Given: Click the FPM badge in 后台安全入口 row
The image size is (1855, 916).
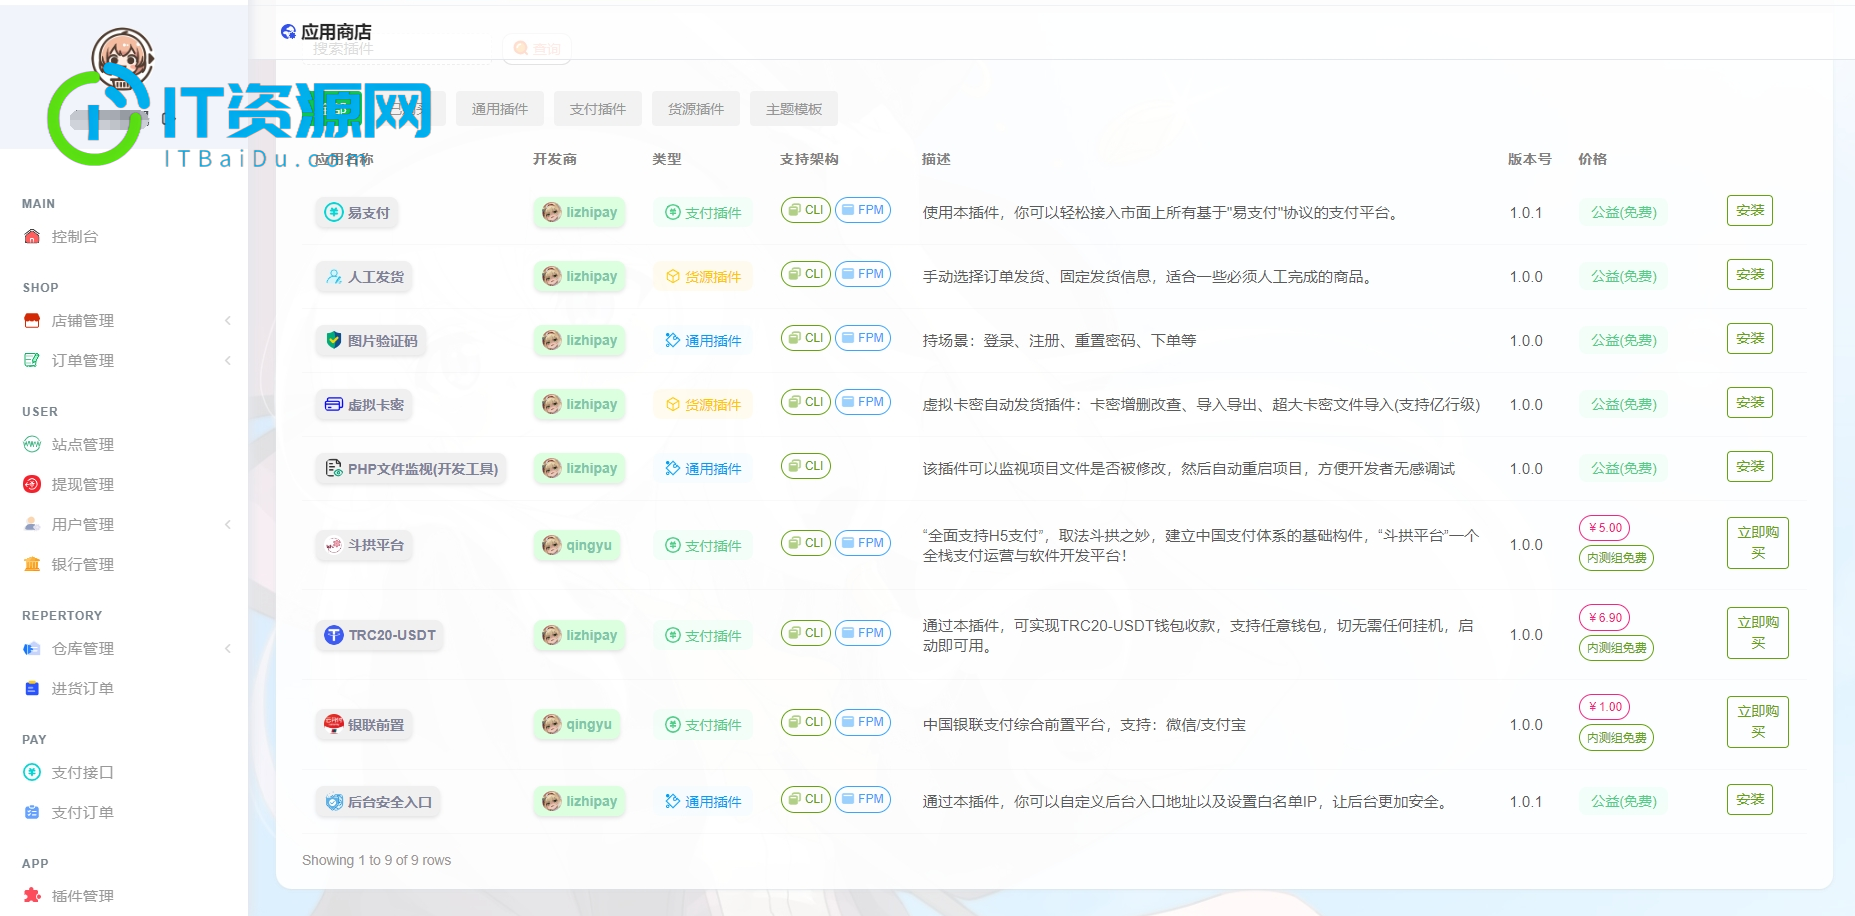Looking at the screenshot, I should point(863,799).
